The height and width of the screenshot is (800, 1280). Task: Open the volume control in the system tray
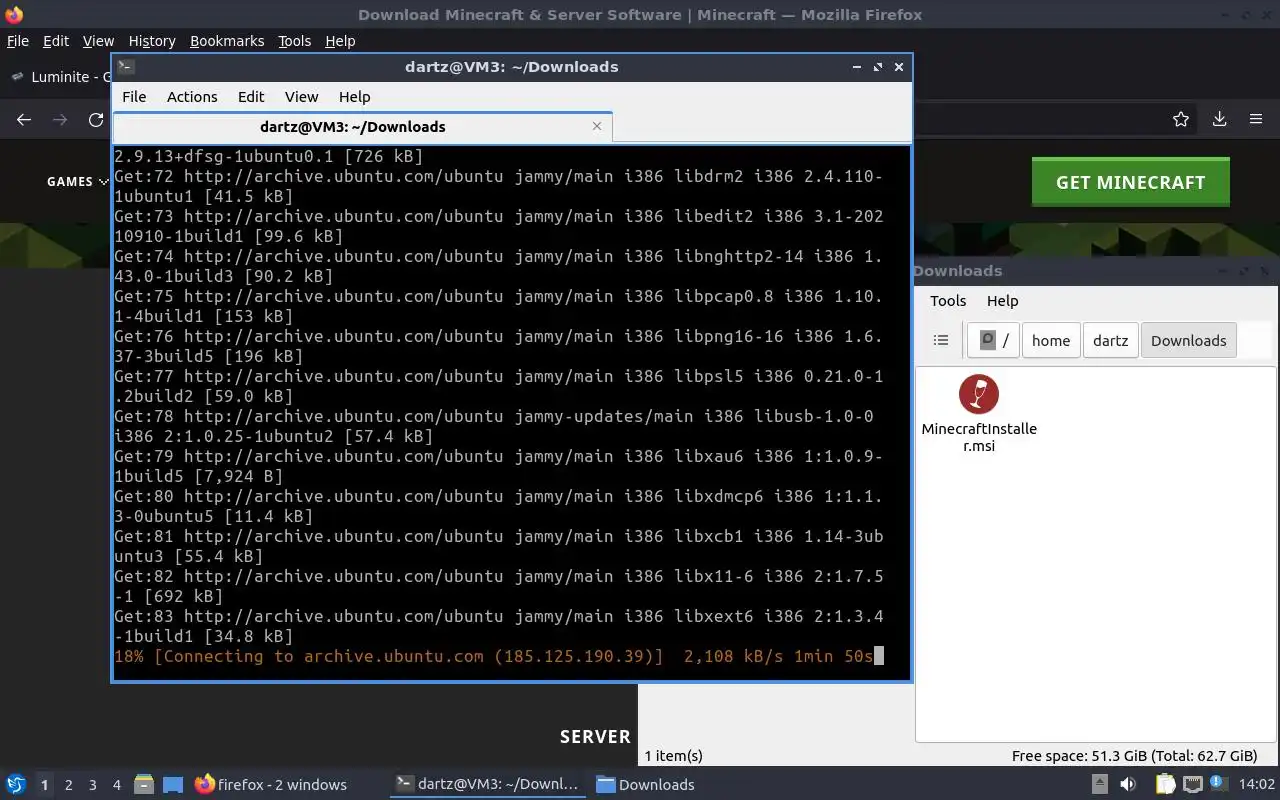[x=1128, y=785]
